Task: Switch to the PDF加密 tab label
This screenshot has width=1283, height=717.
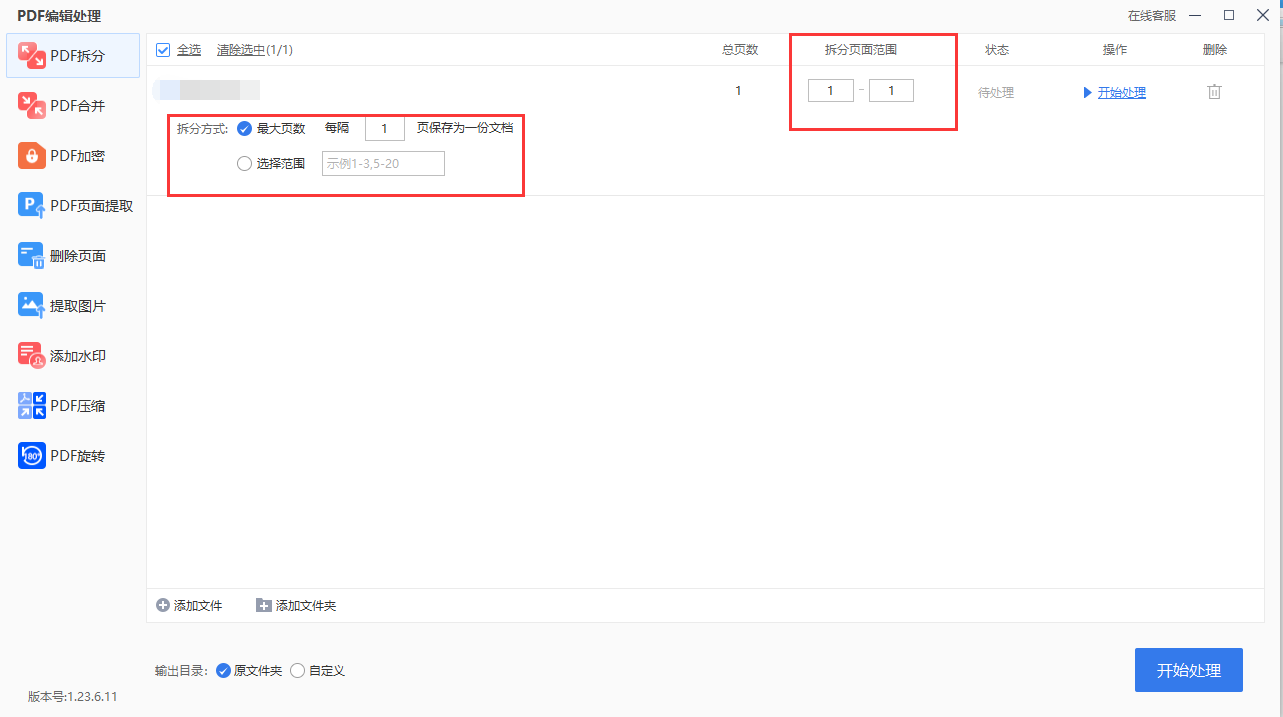Action: 78,156
